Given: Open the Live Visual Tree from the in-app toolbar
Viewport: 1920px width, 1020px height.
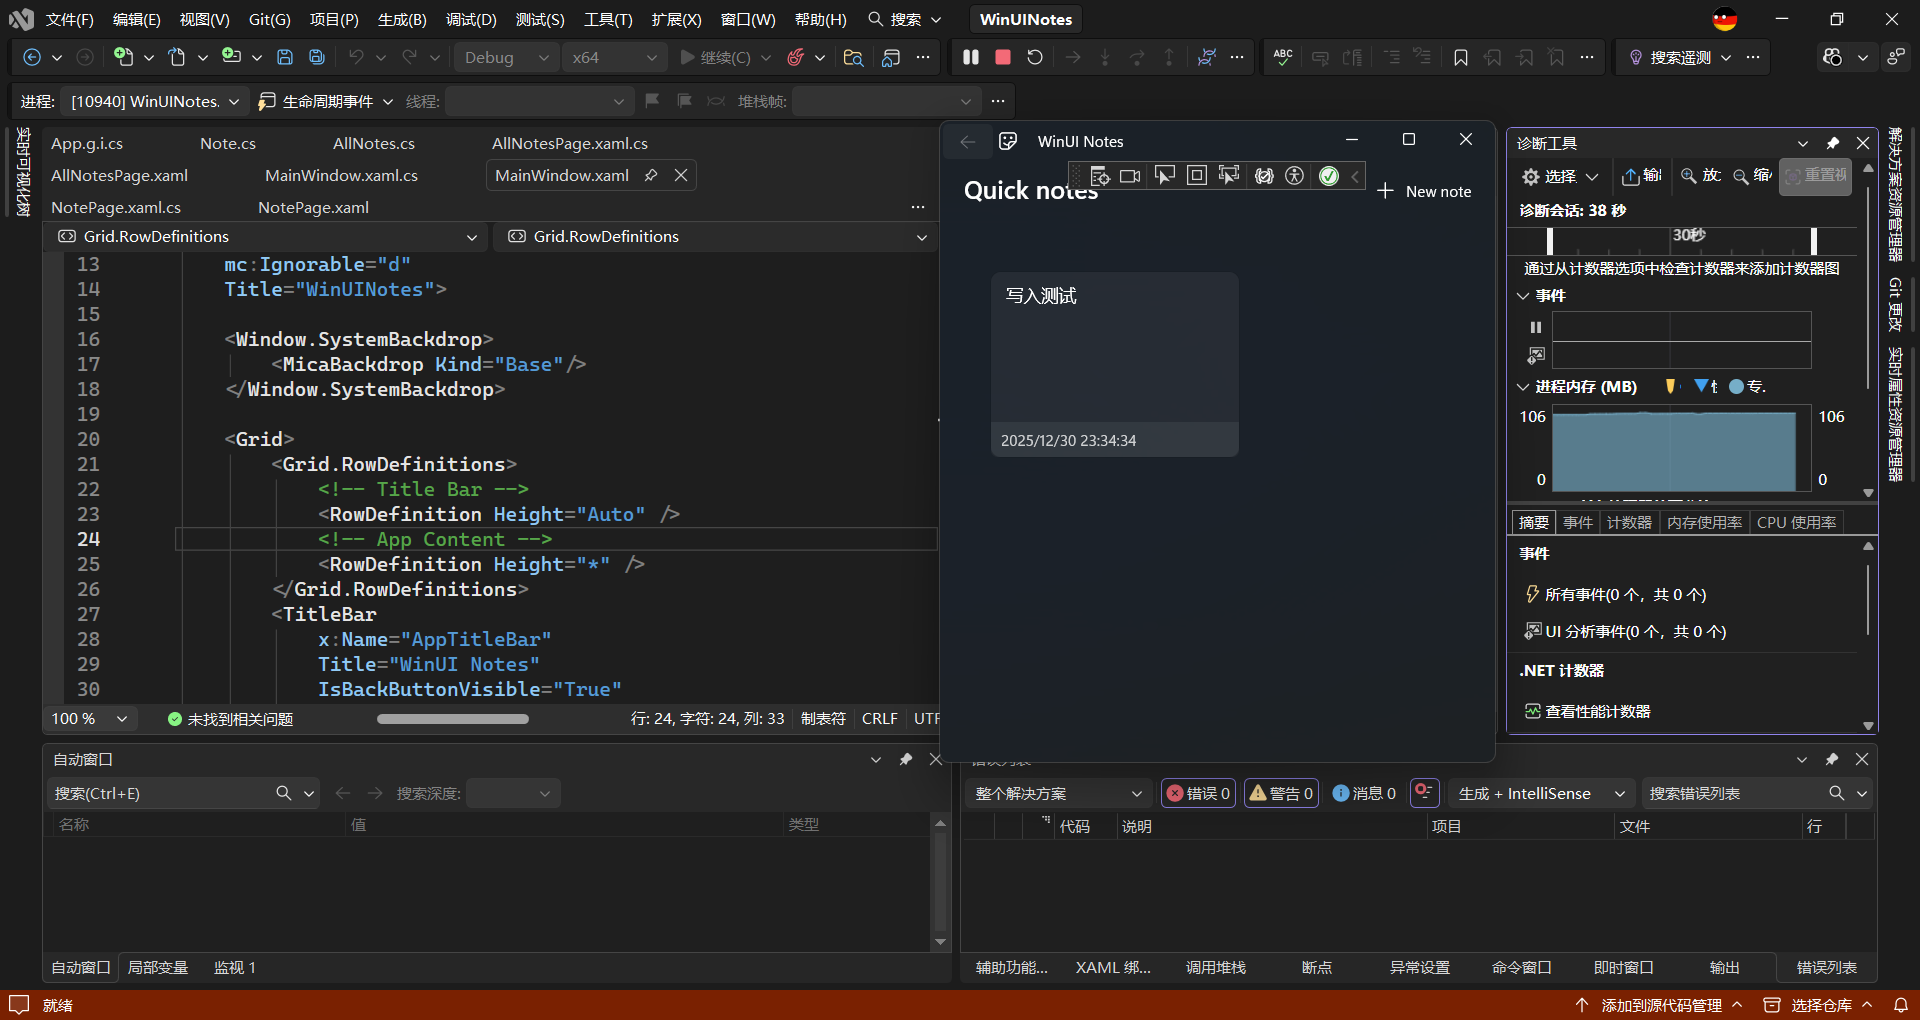Looking at the screenshot, I should click(x=1099, y=176).
